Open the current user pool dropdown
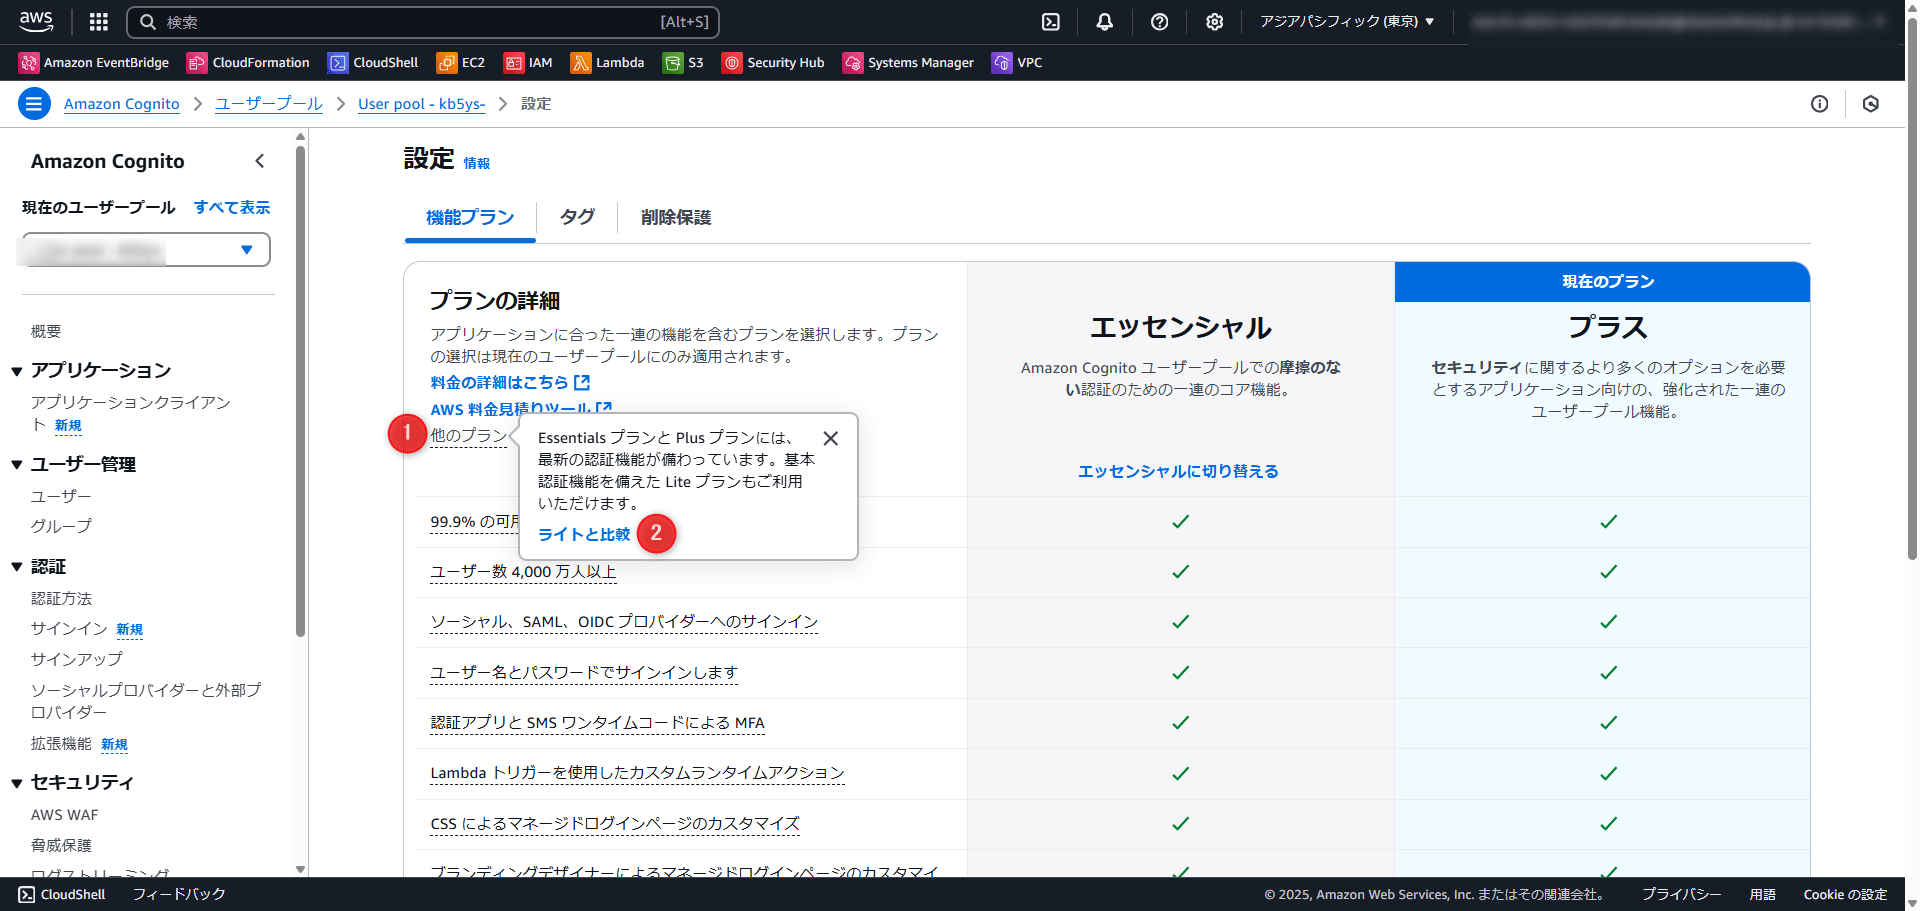Image resolution: width=1920 pixels, height=911 pixels. [x=146, y=250]
